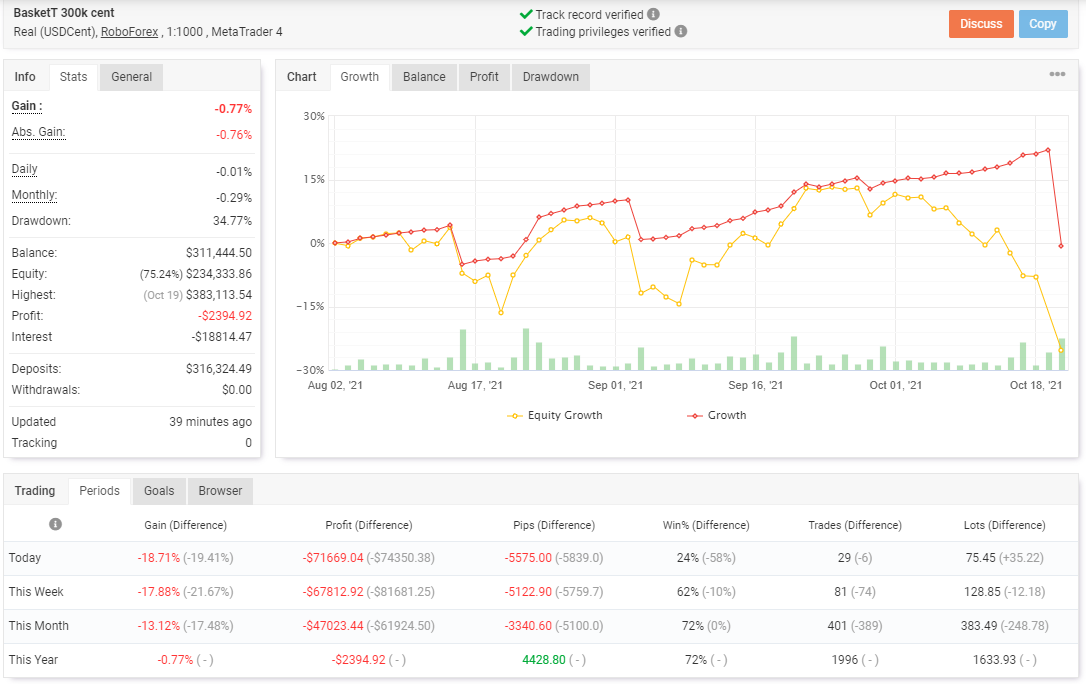Click the Daily label
The height and width of the screenshot is (684, 1086).
tap(24, 169)
